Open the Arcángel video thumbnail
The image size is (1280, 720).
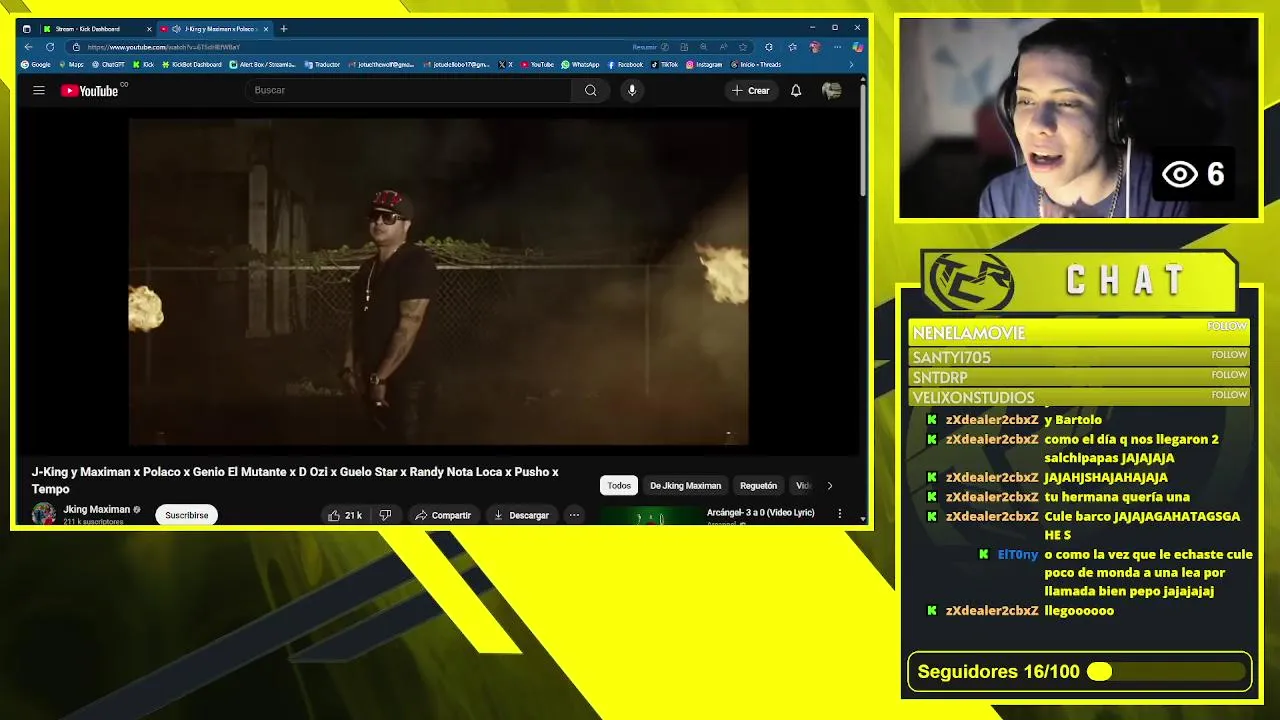(651, 515)
